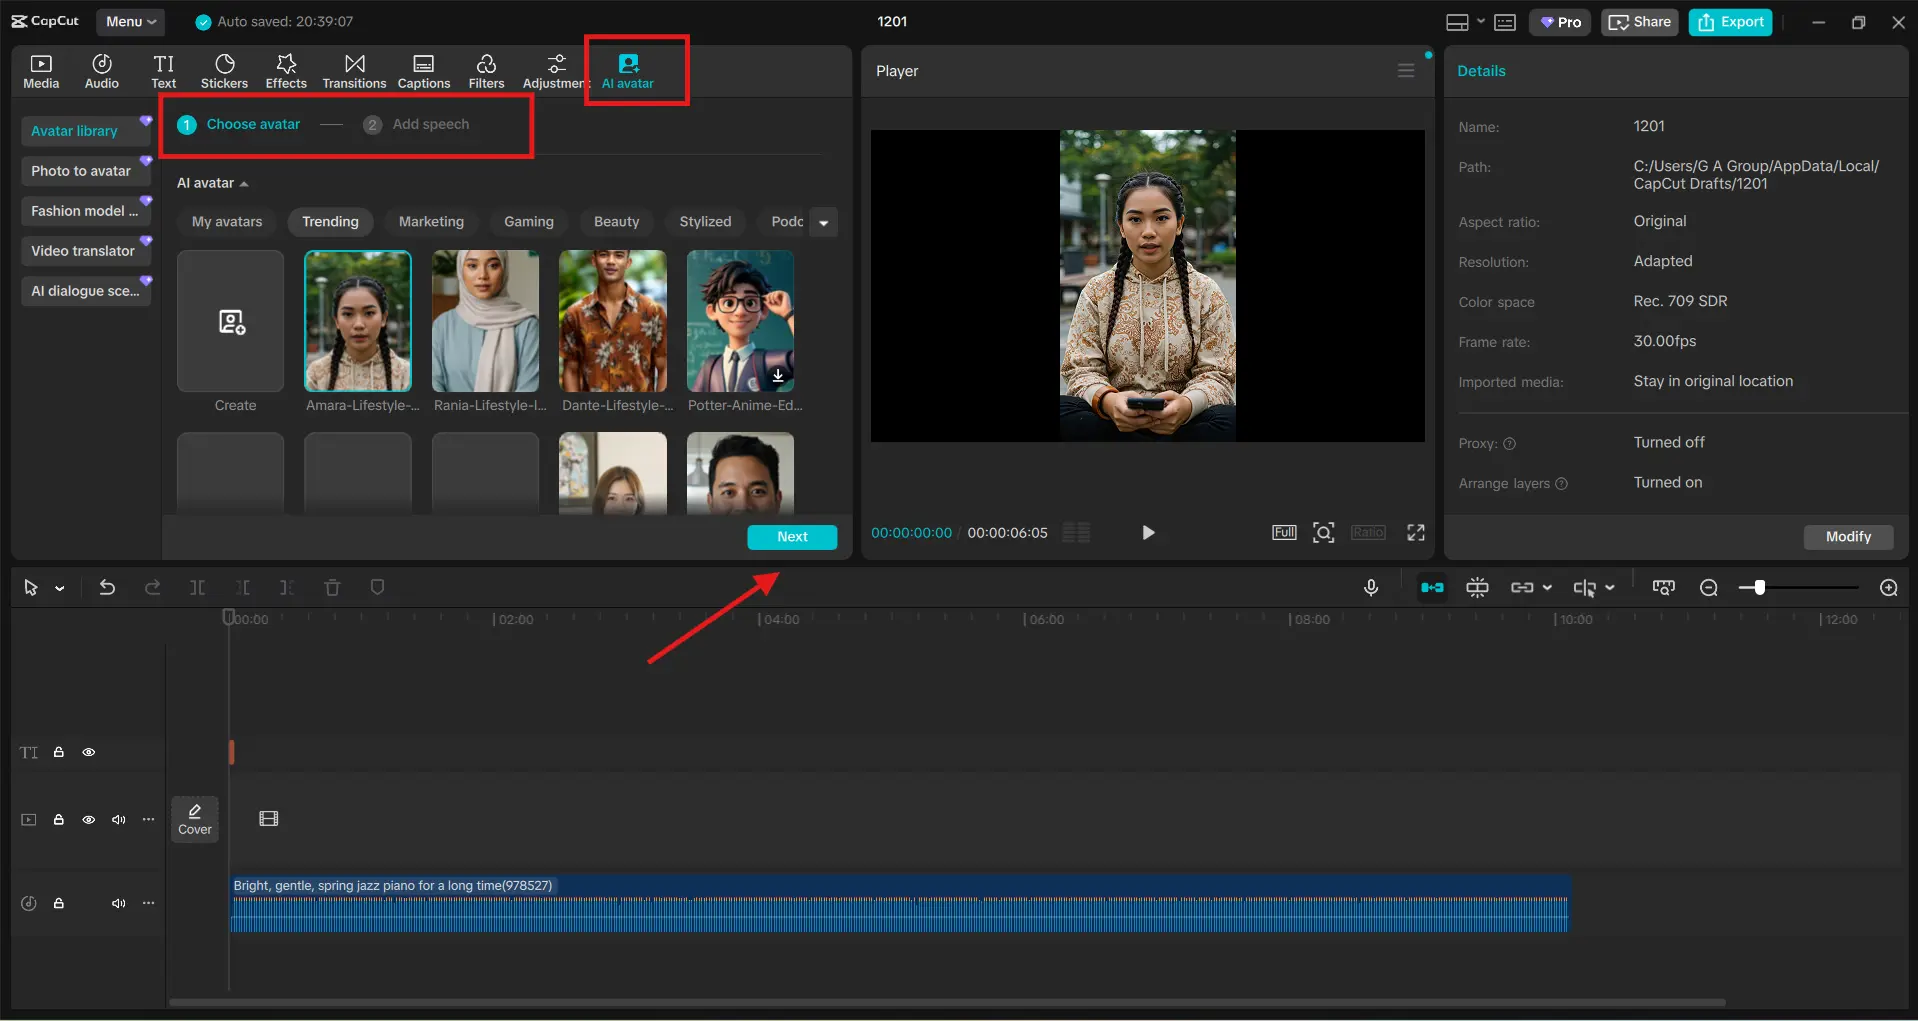Switch to Photo to avatar
1918x1021 pixels.
click(x=81, y=171)
